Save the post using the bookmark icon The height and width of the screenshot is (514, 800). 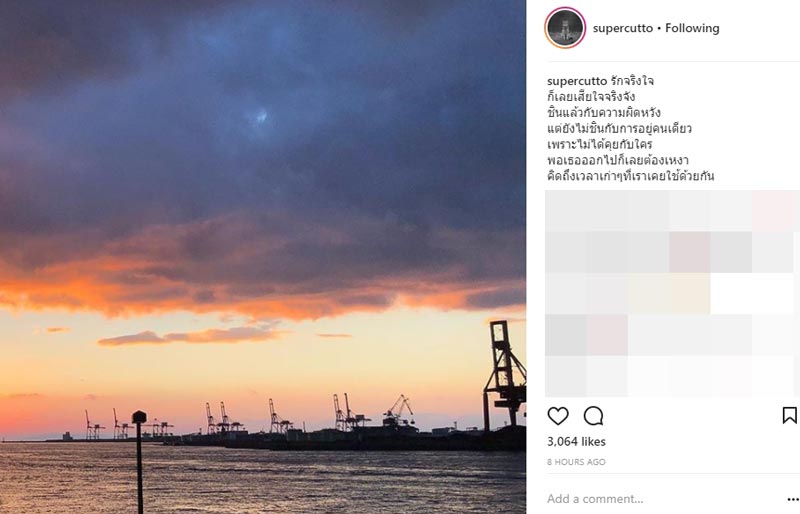[789, 415]
